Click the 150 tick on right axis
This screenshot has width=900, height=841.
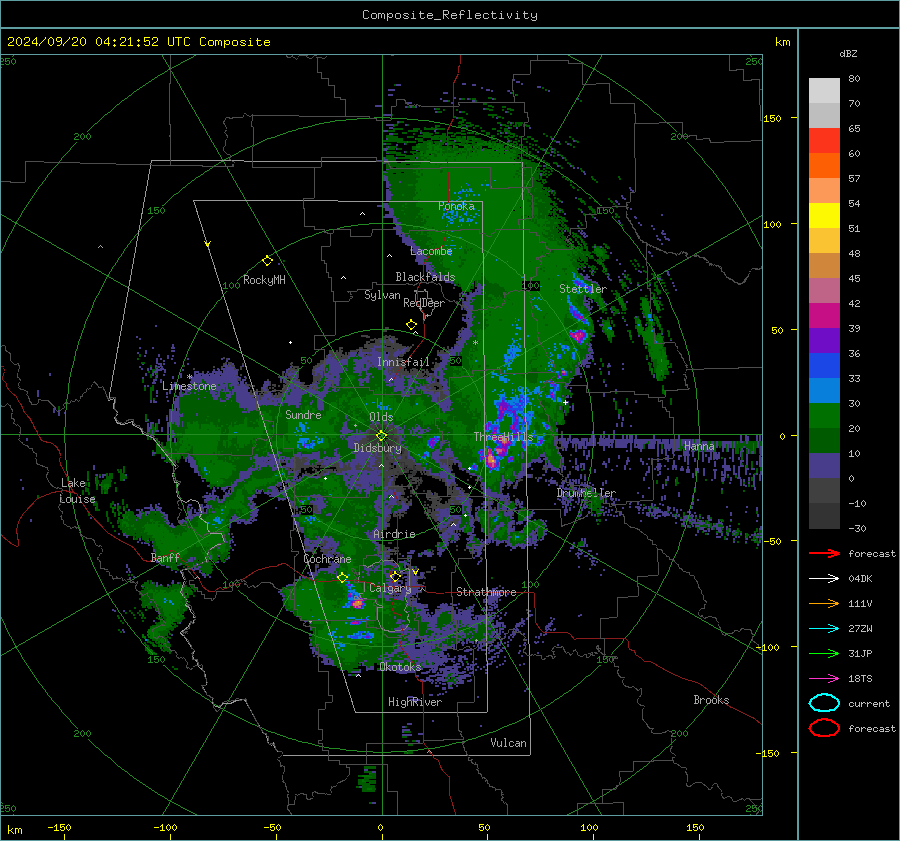773,118
